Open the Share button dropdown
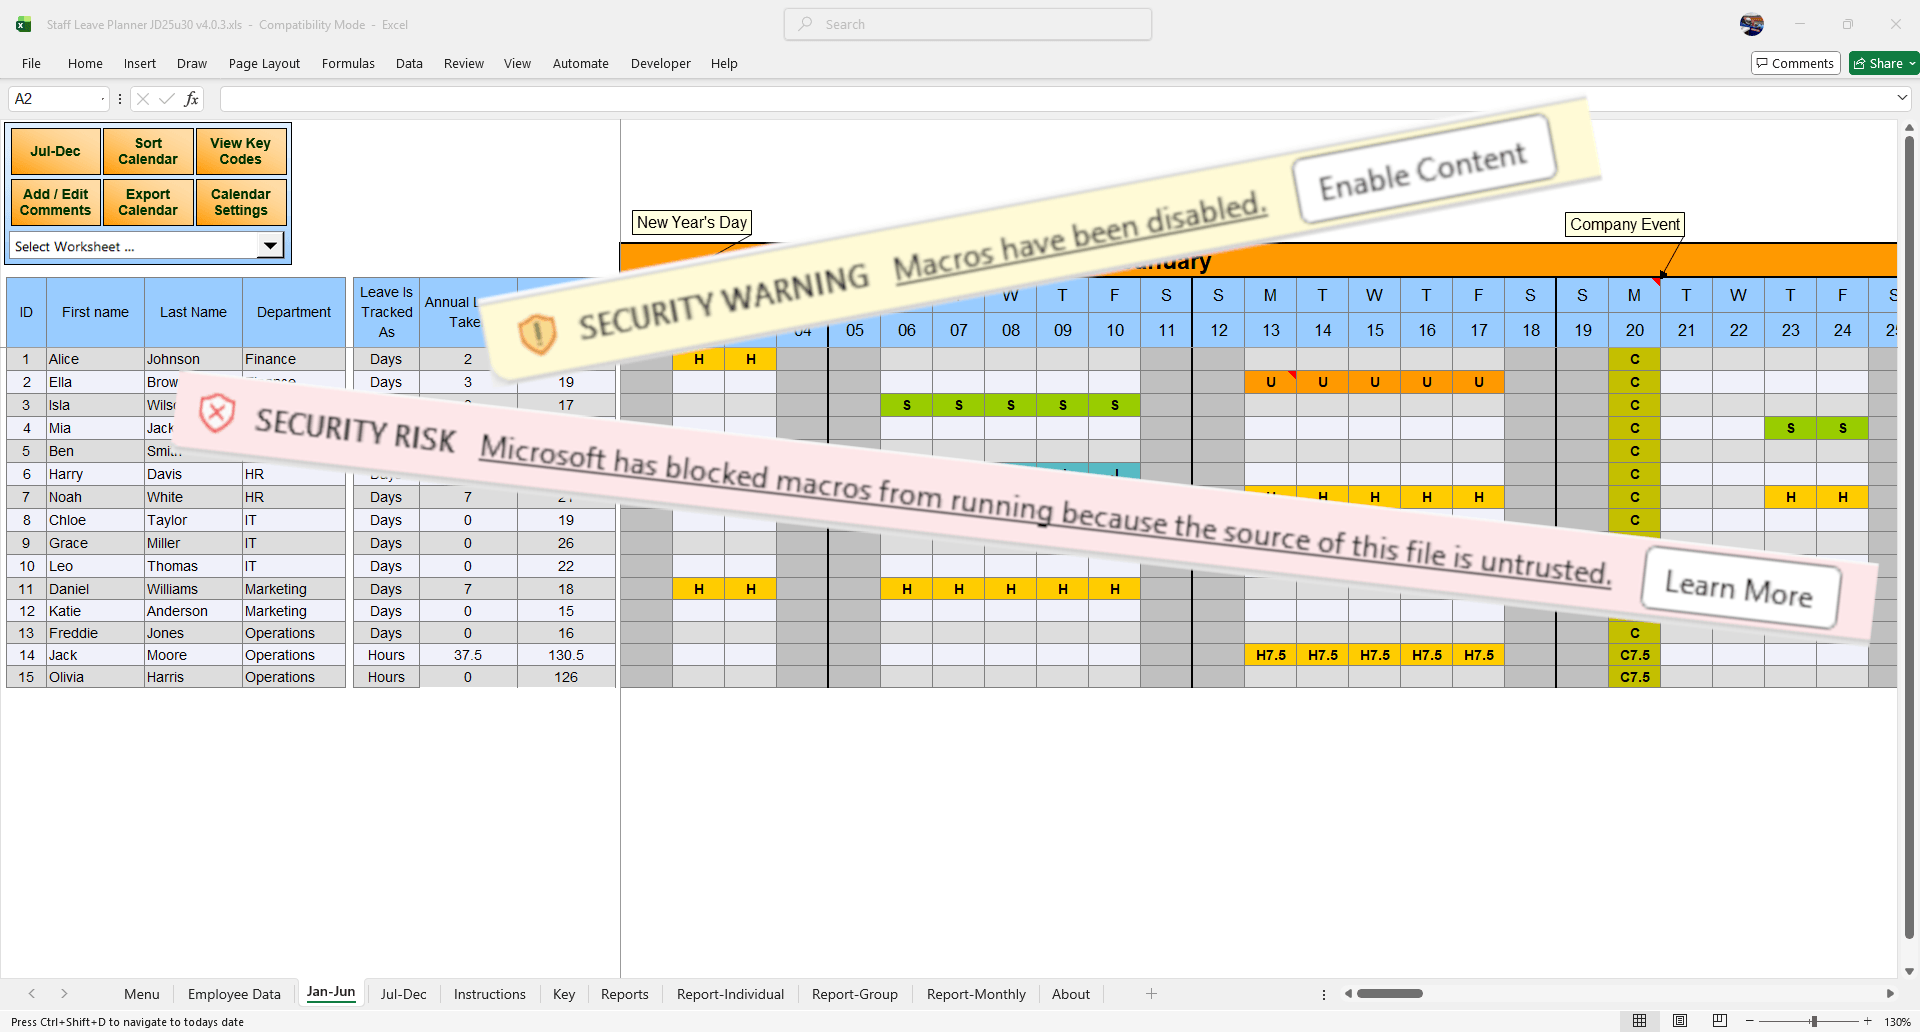Image resolution: width=1920 pixels, height=1032 pixels. pyautogui.click(x=1911, y=63)
